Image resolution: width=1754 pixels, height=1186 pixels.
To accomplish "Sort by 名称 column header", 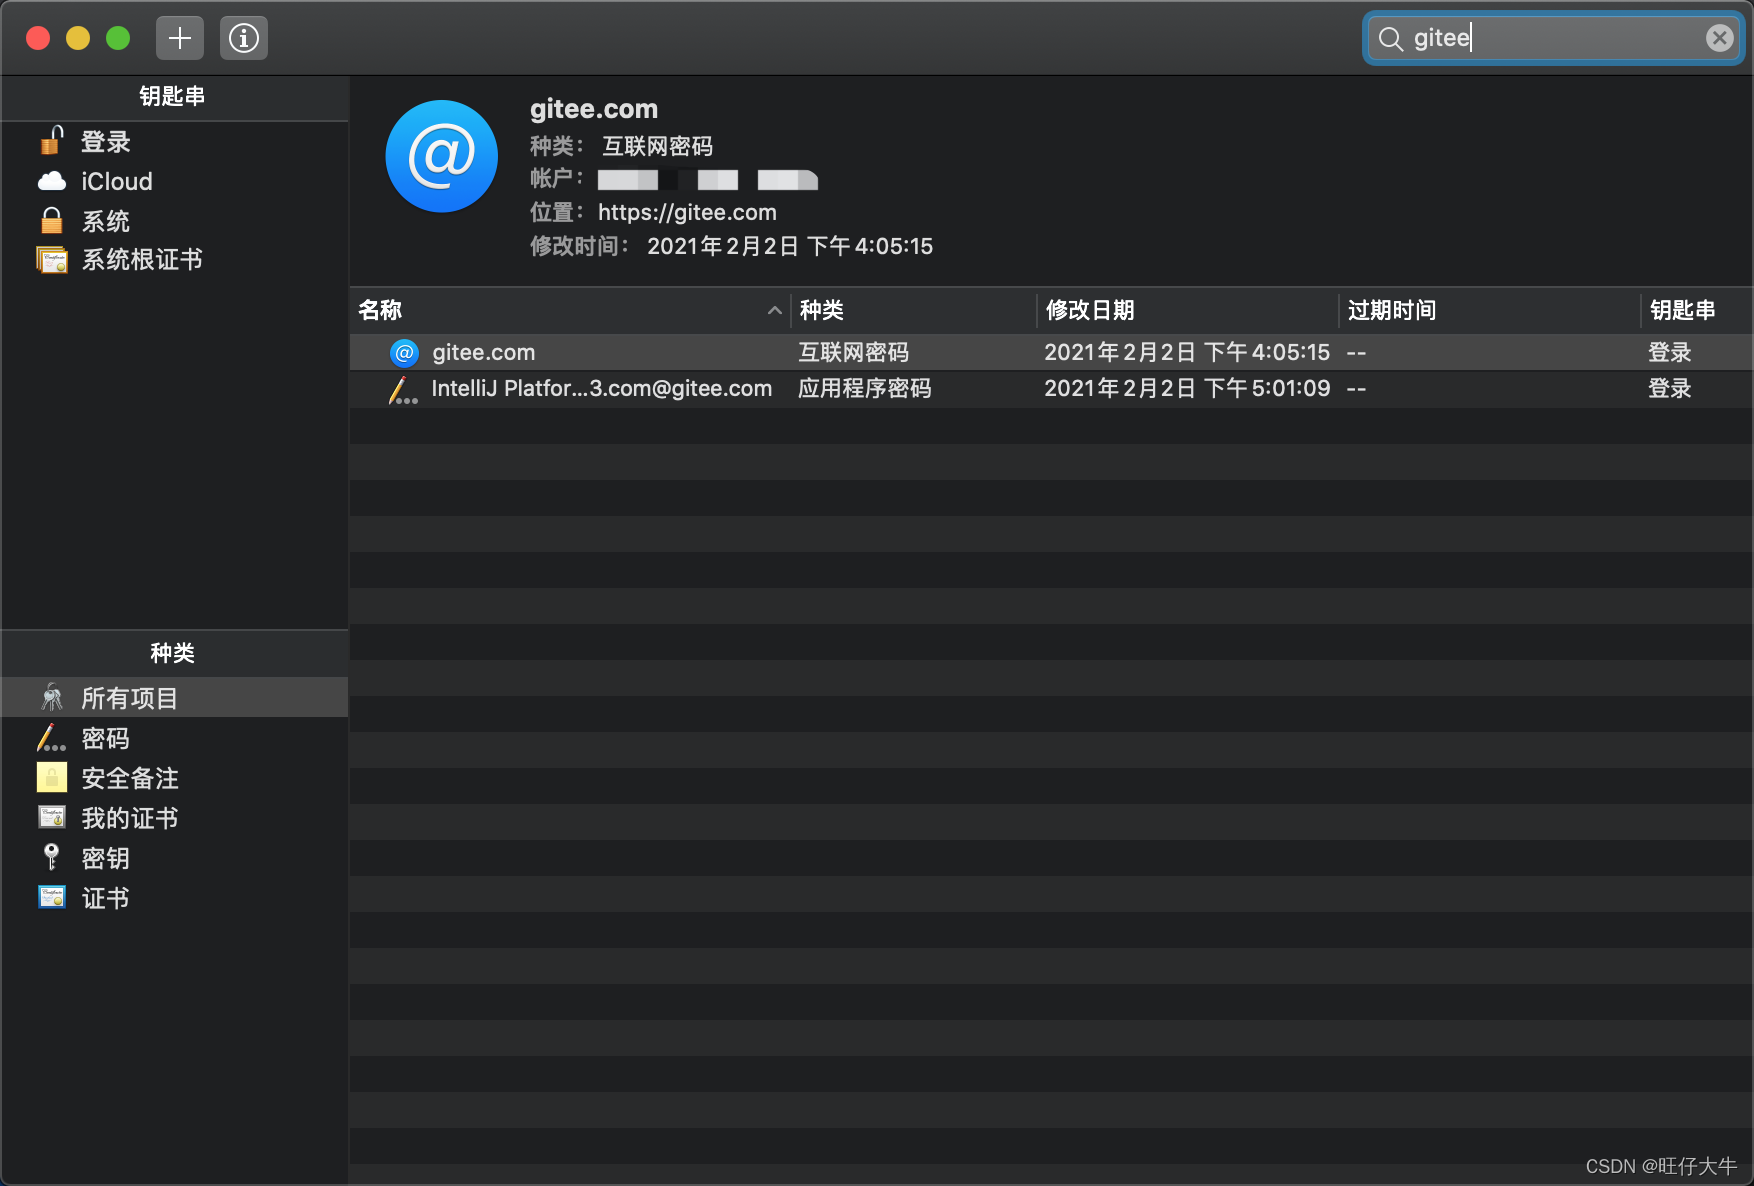I will [570, 310].
